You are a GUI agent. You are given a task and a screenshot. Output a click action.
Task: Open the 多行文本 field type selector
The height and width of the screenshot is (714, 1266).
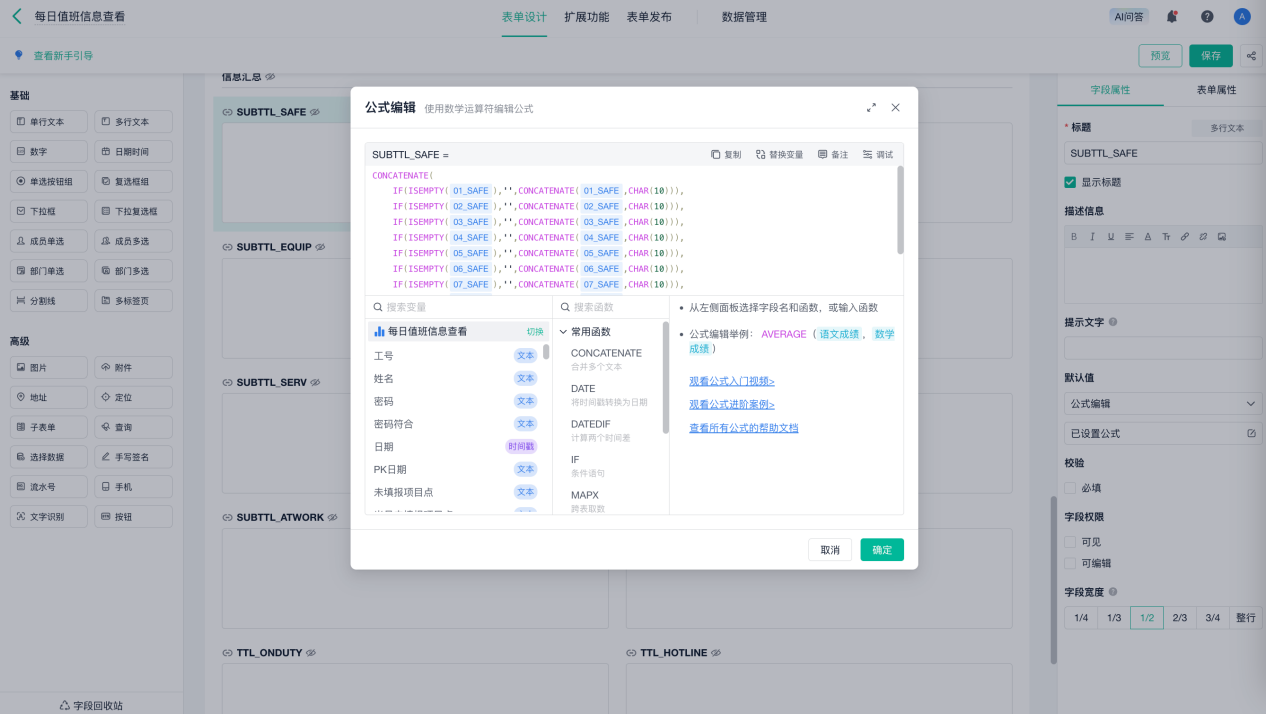click(1226, 128)
